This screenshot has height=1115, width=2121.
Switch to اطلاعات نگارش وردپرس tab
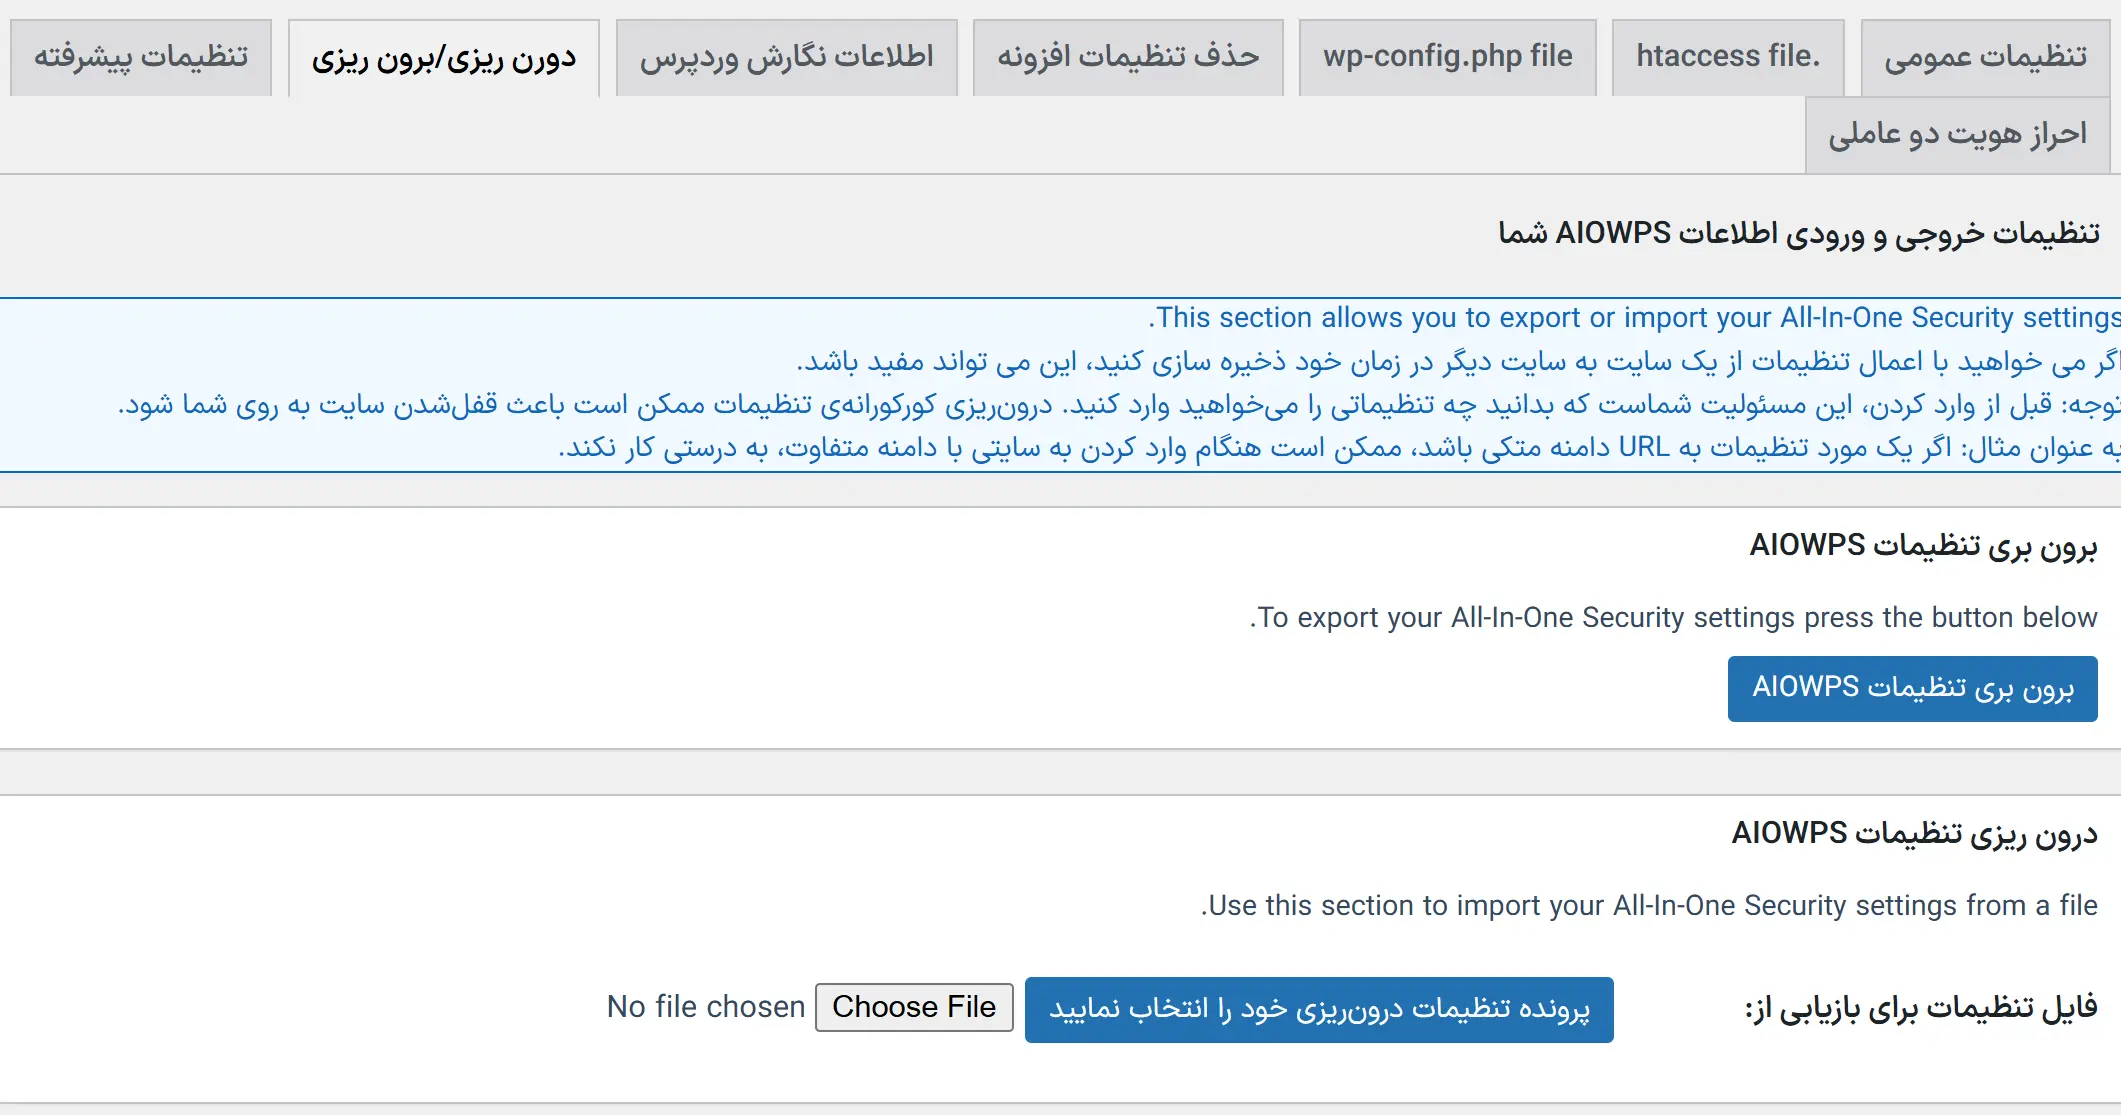[x=786, y=57]
